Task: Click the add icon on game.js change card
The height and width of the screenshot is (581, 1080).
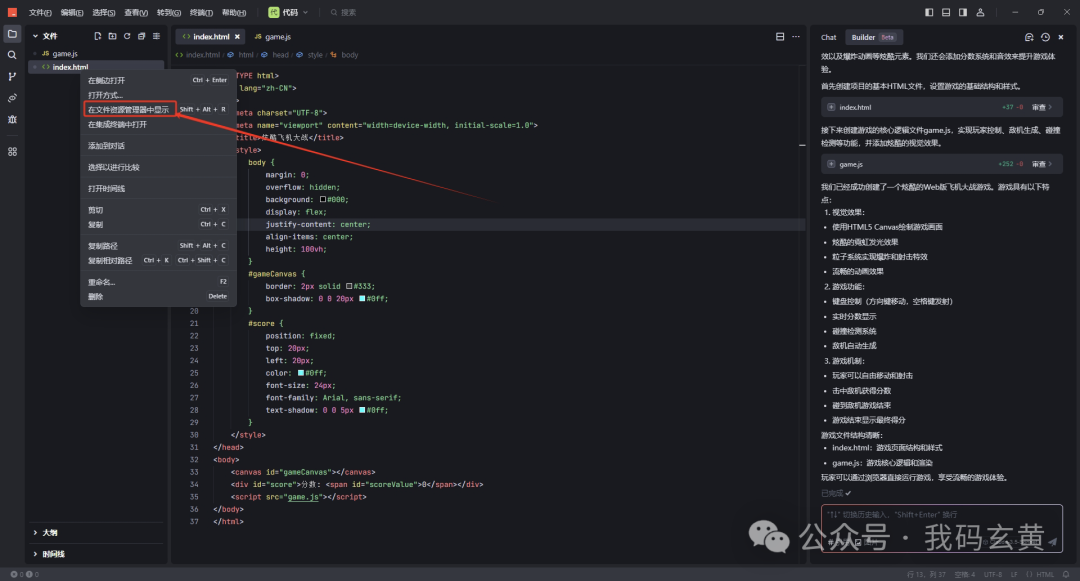Action: (x=831, y=164)
